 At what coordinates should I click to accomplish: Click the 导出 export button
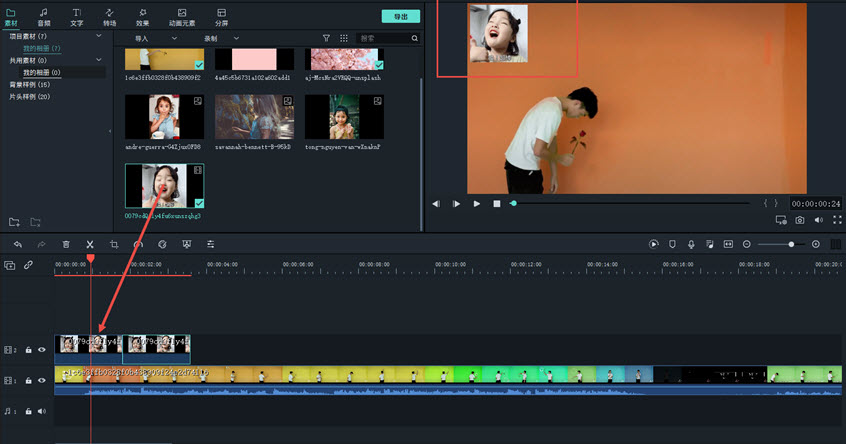pos(400,17)
